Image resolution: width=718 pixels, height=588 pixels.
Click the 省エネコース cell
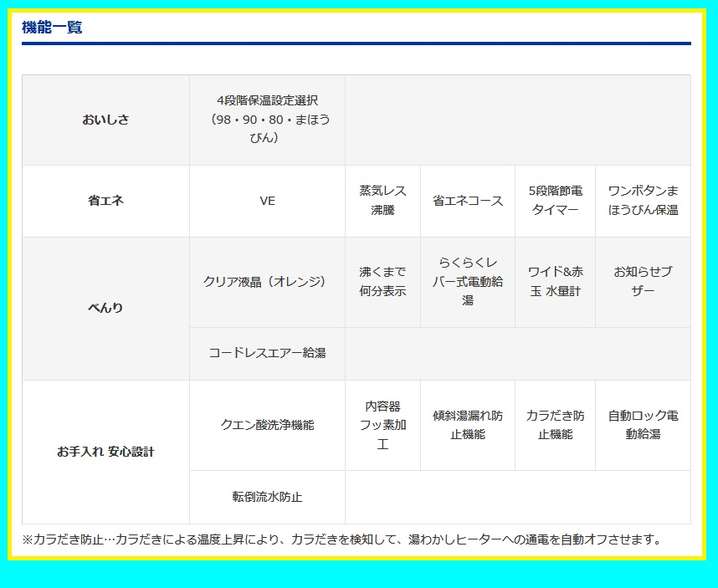pyautogui.click(x=467, y=201)
